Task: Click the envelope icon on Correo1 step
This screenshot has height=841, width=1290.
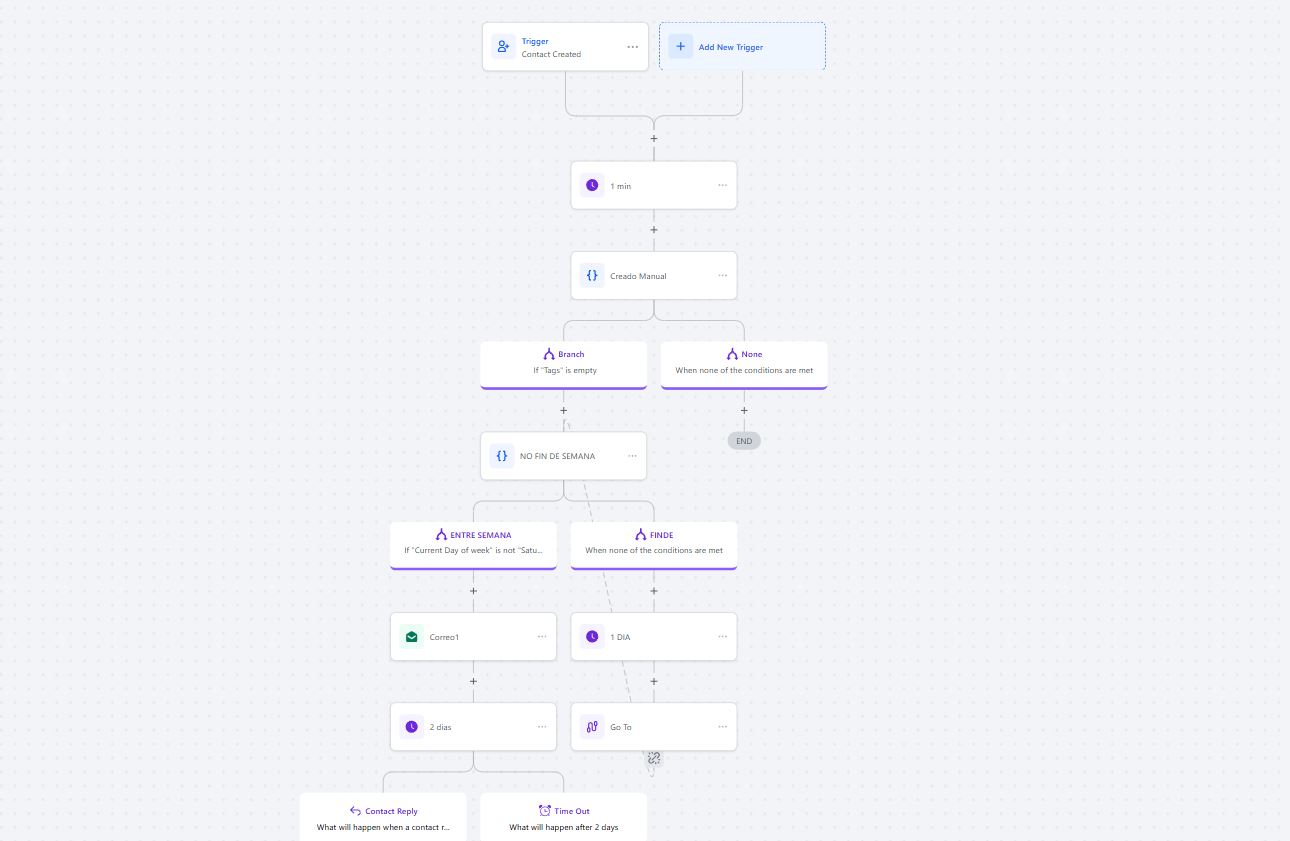Action: (411, 637)
